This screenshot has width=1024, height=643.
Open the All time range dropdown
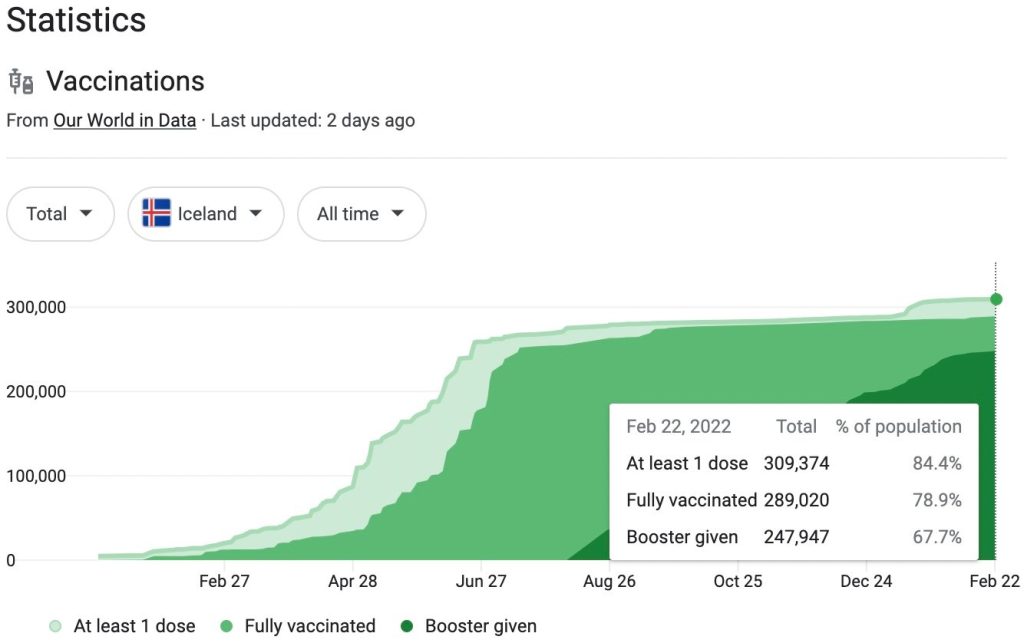[x=361, y=214]
